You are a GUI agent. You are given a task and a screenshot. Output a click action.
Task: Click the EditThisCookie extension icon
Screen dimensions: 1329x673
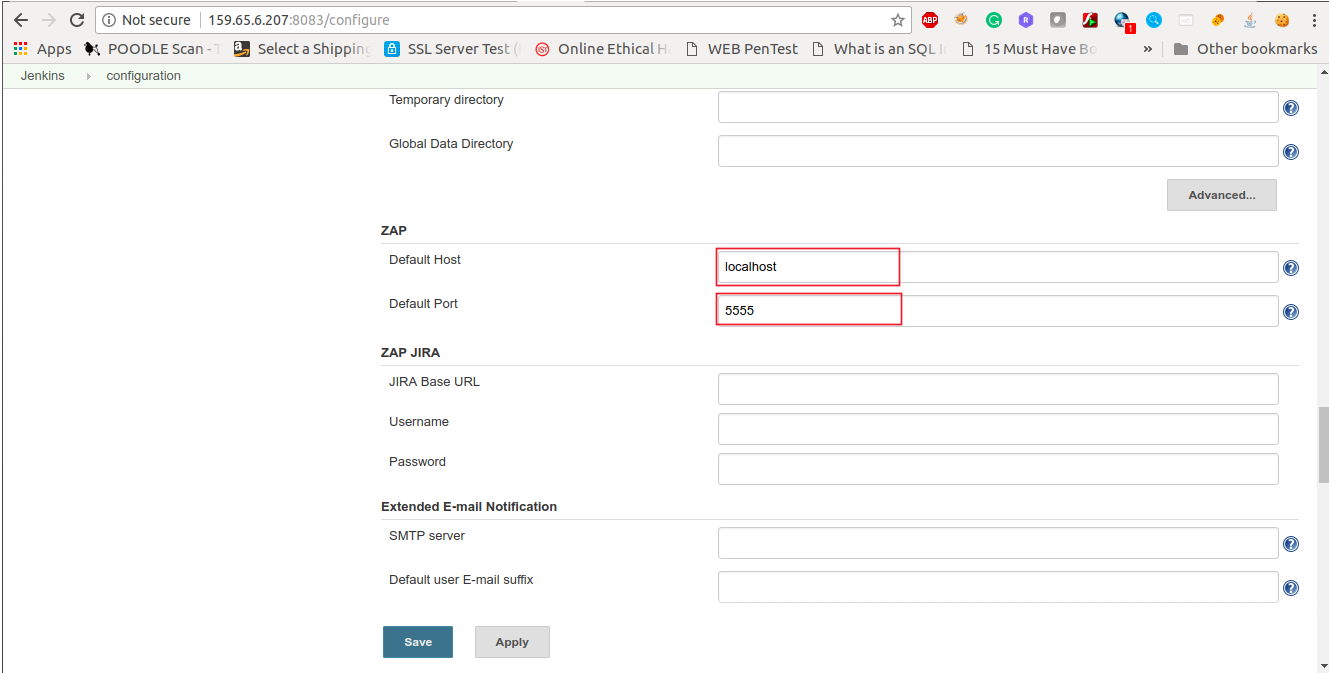pyautogui.click(x=1281, y=19)
